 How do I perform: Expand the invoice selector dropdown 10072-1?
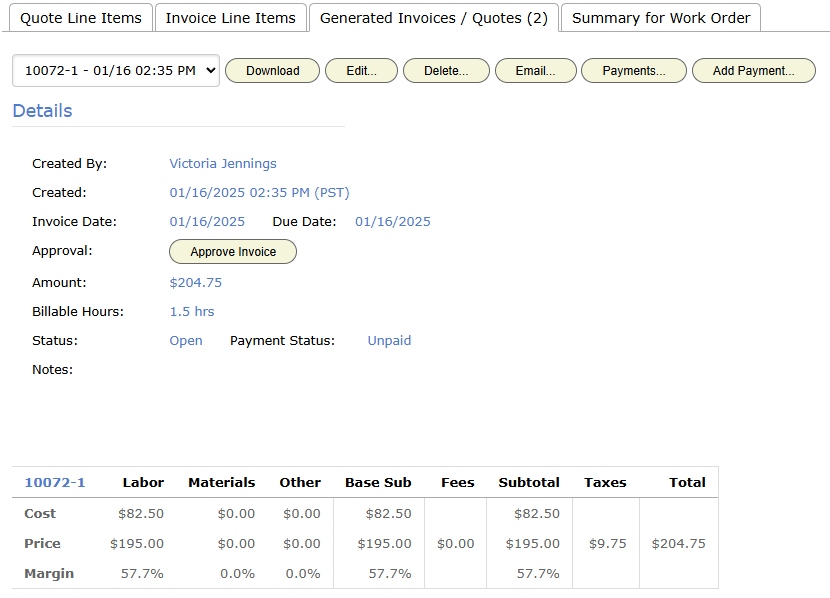(116, 70)
